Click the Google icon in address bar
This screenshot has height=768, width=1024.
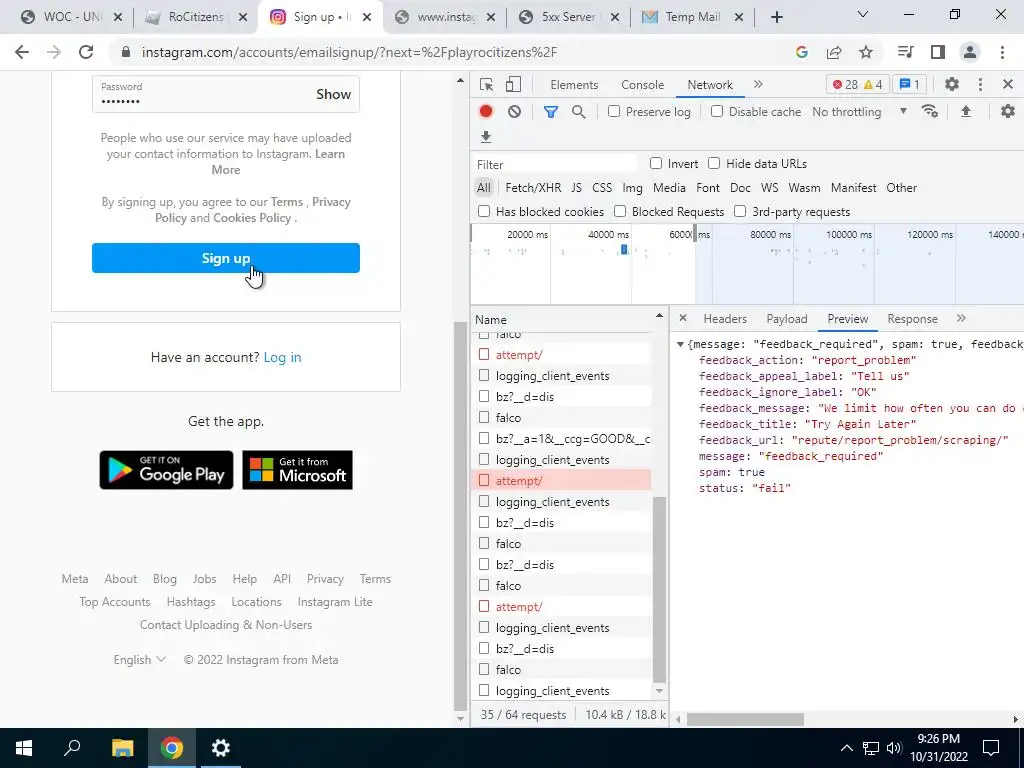pyautogui.click(x=802, y=52)
